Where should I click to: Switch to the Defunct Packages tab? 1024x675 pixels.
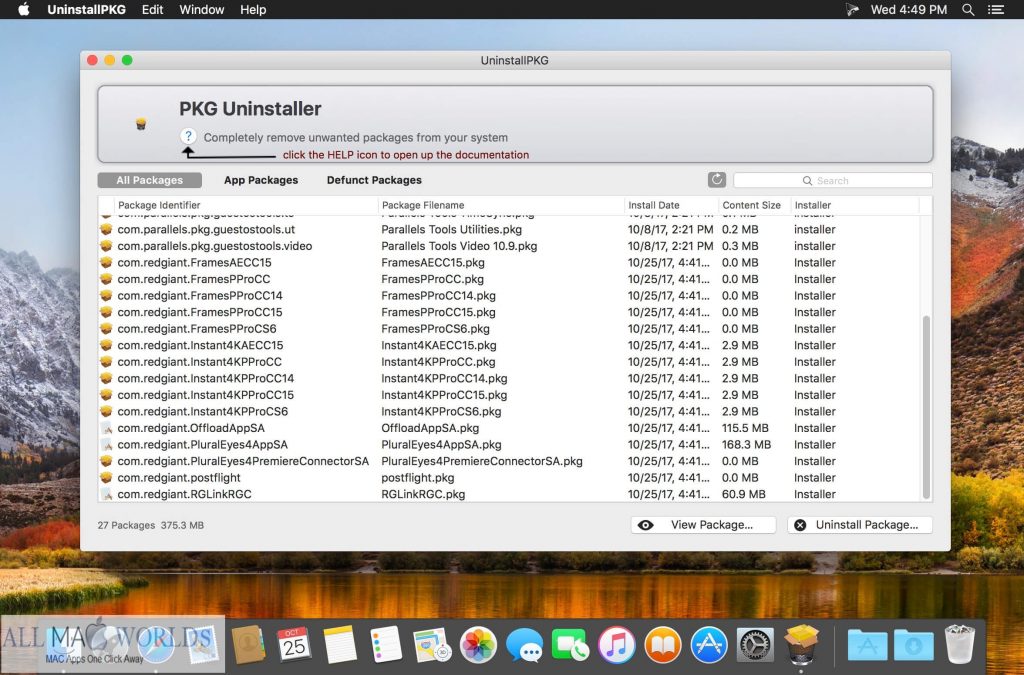pyautogui.click(x=374, y=180)
